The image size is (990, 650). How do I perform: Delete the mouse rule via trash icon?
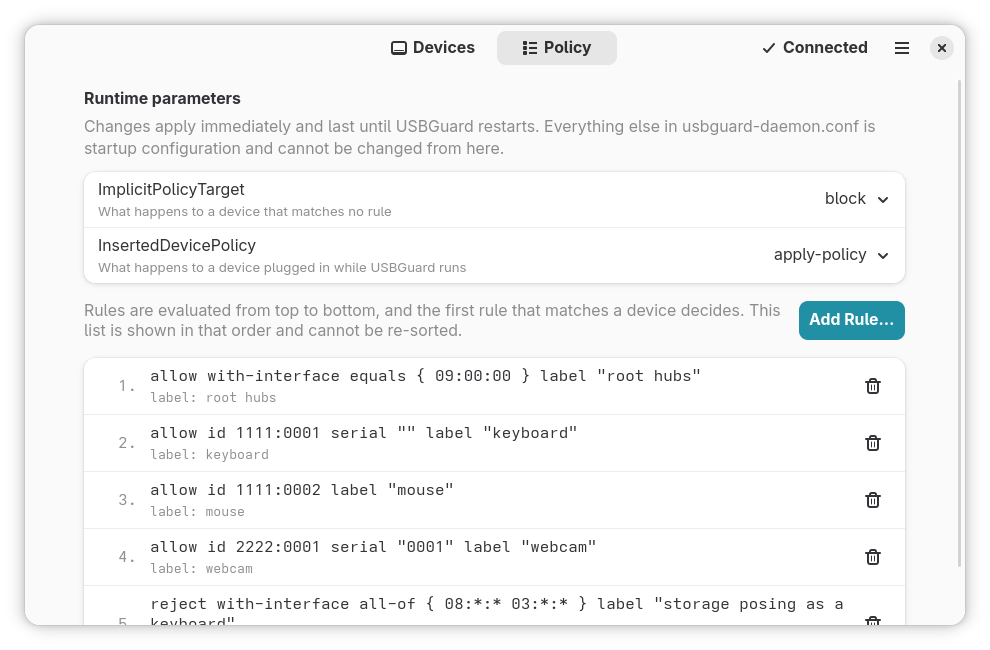click(x=873, y=500)
